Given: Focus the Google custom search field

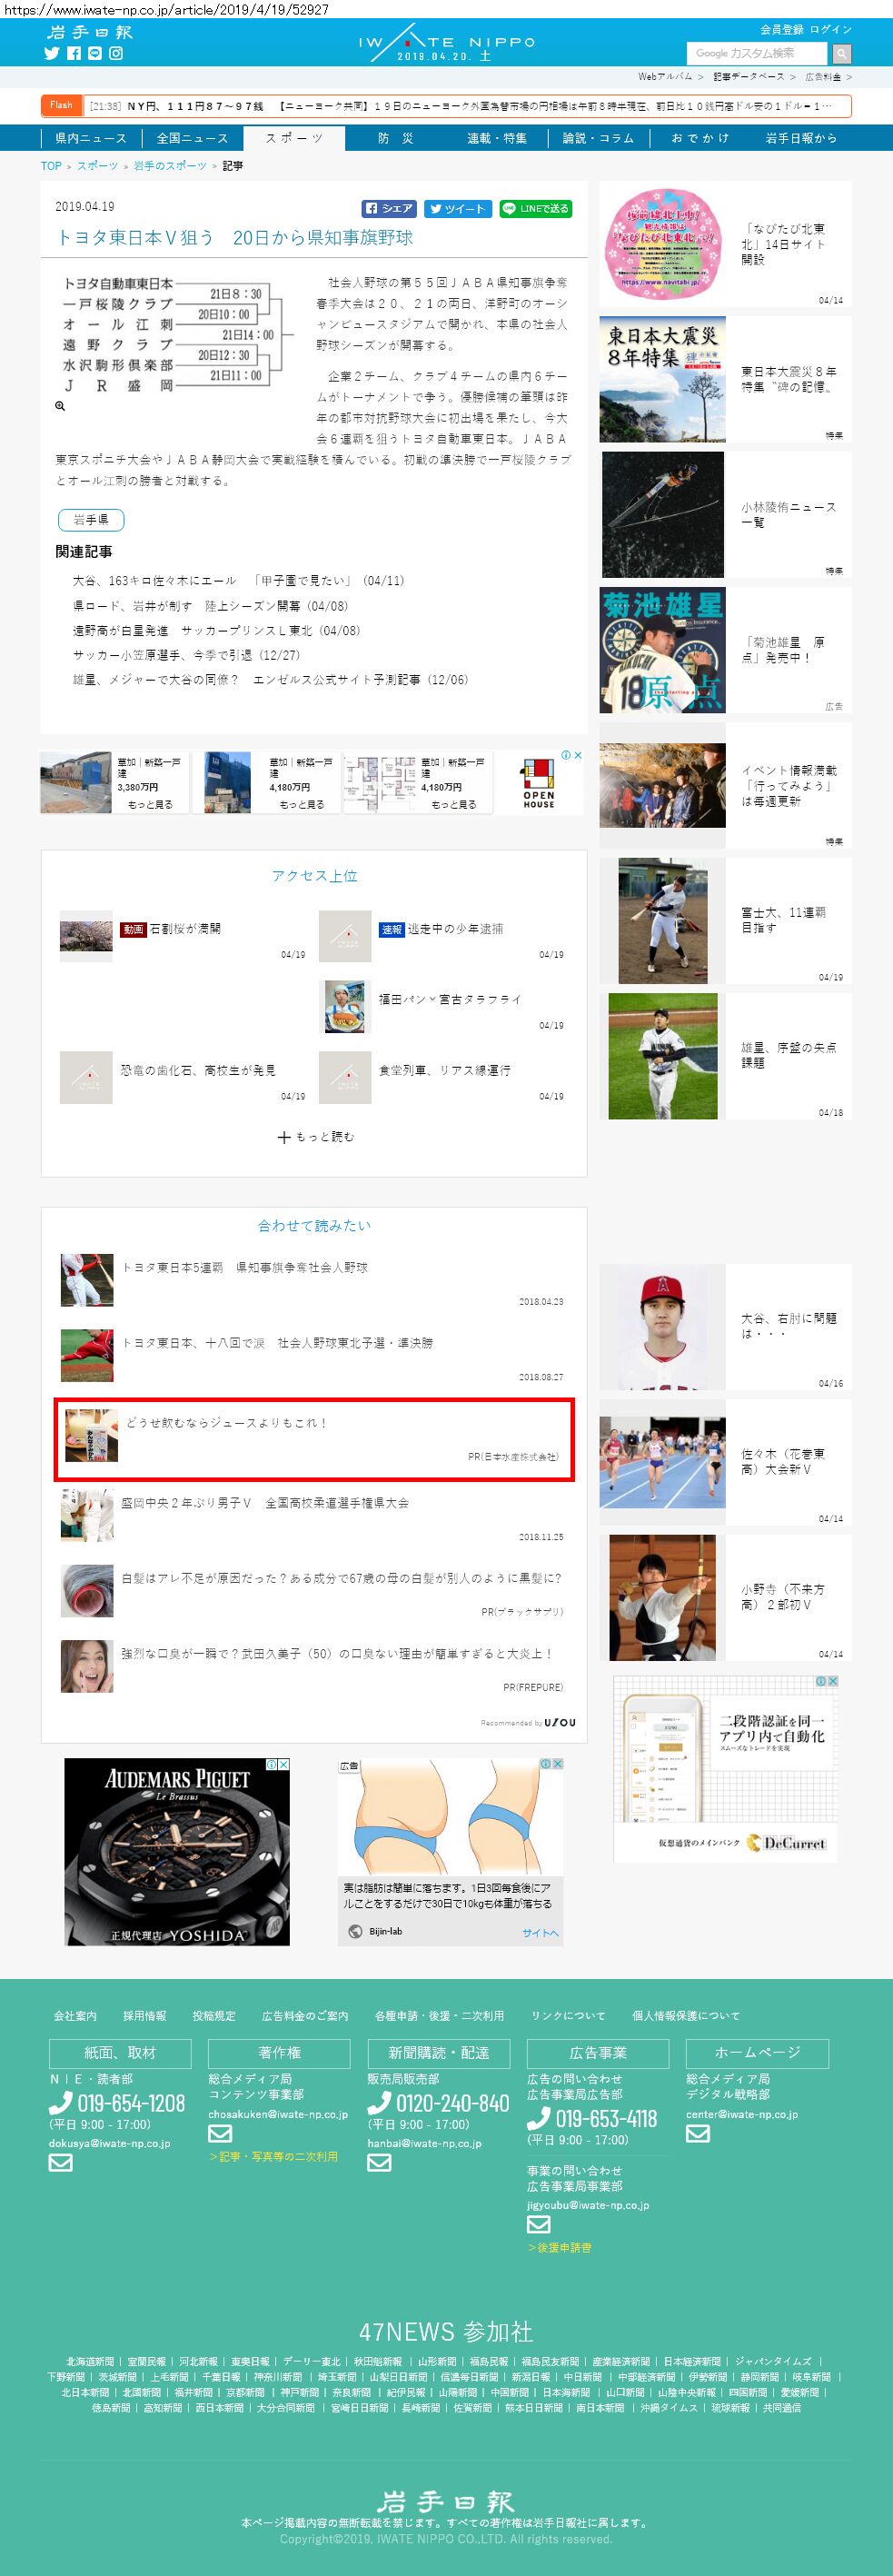Looking at the screenshot, I should click(757, 53).
